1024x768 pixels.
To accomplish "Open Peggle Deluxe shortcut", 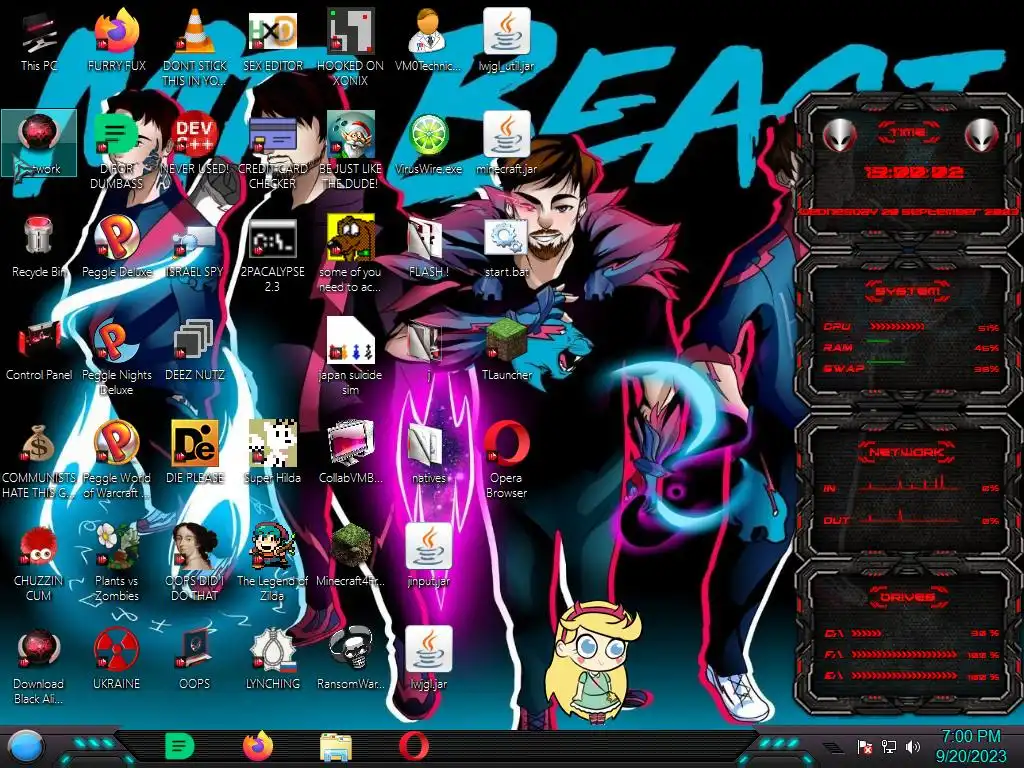I will (116, 248).
